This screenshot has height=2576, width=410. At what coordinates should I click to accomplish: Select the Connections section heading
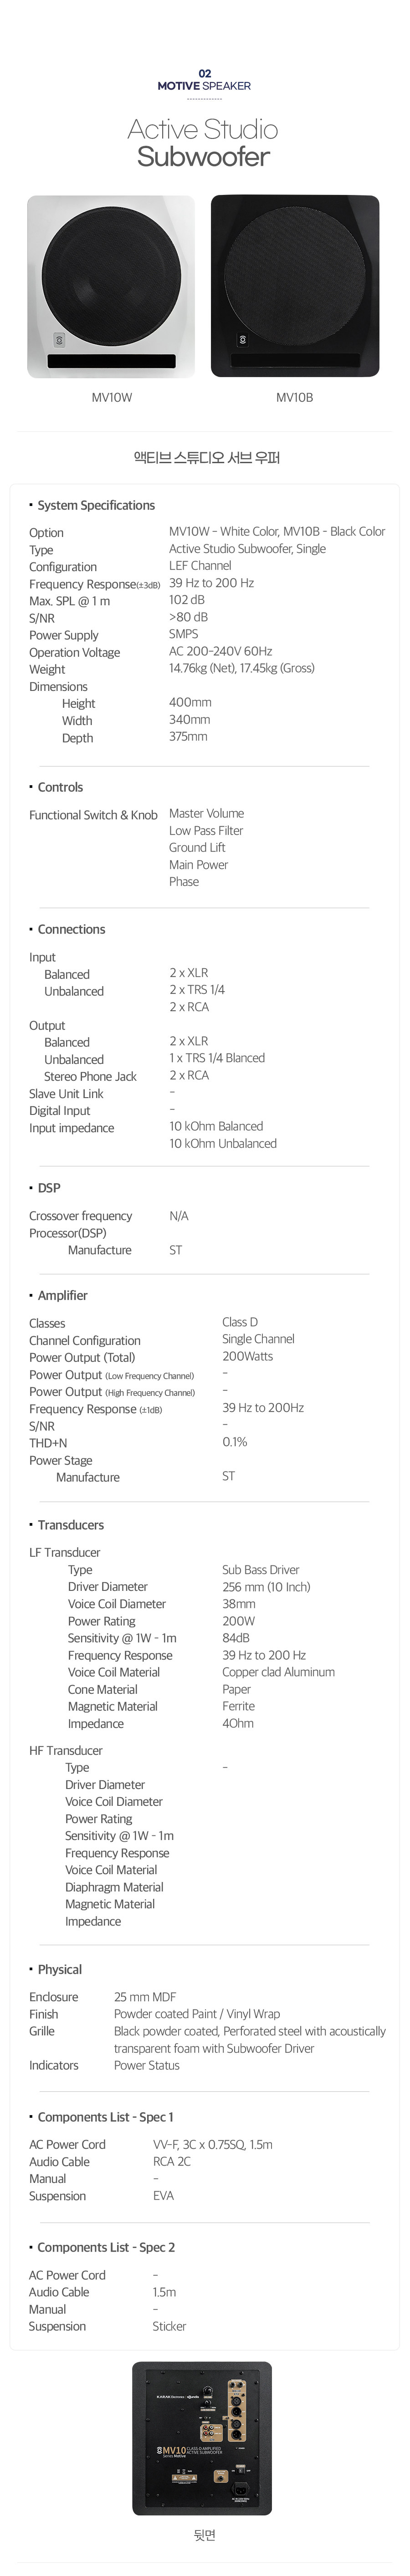67,930
